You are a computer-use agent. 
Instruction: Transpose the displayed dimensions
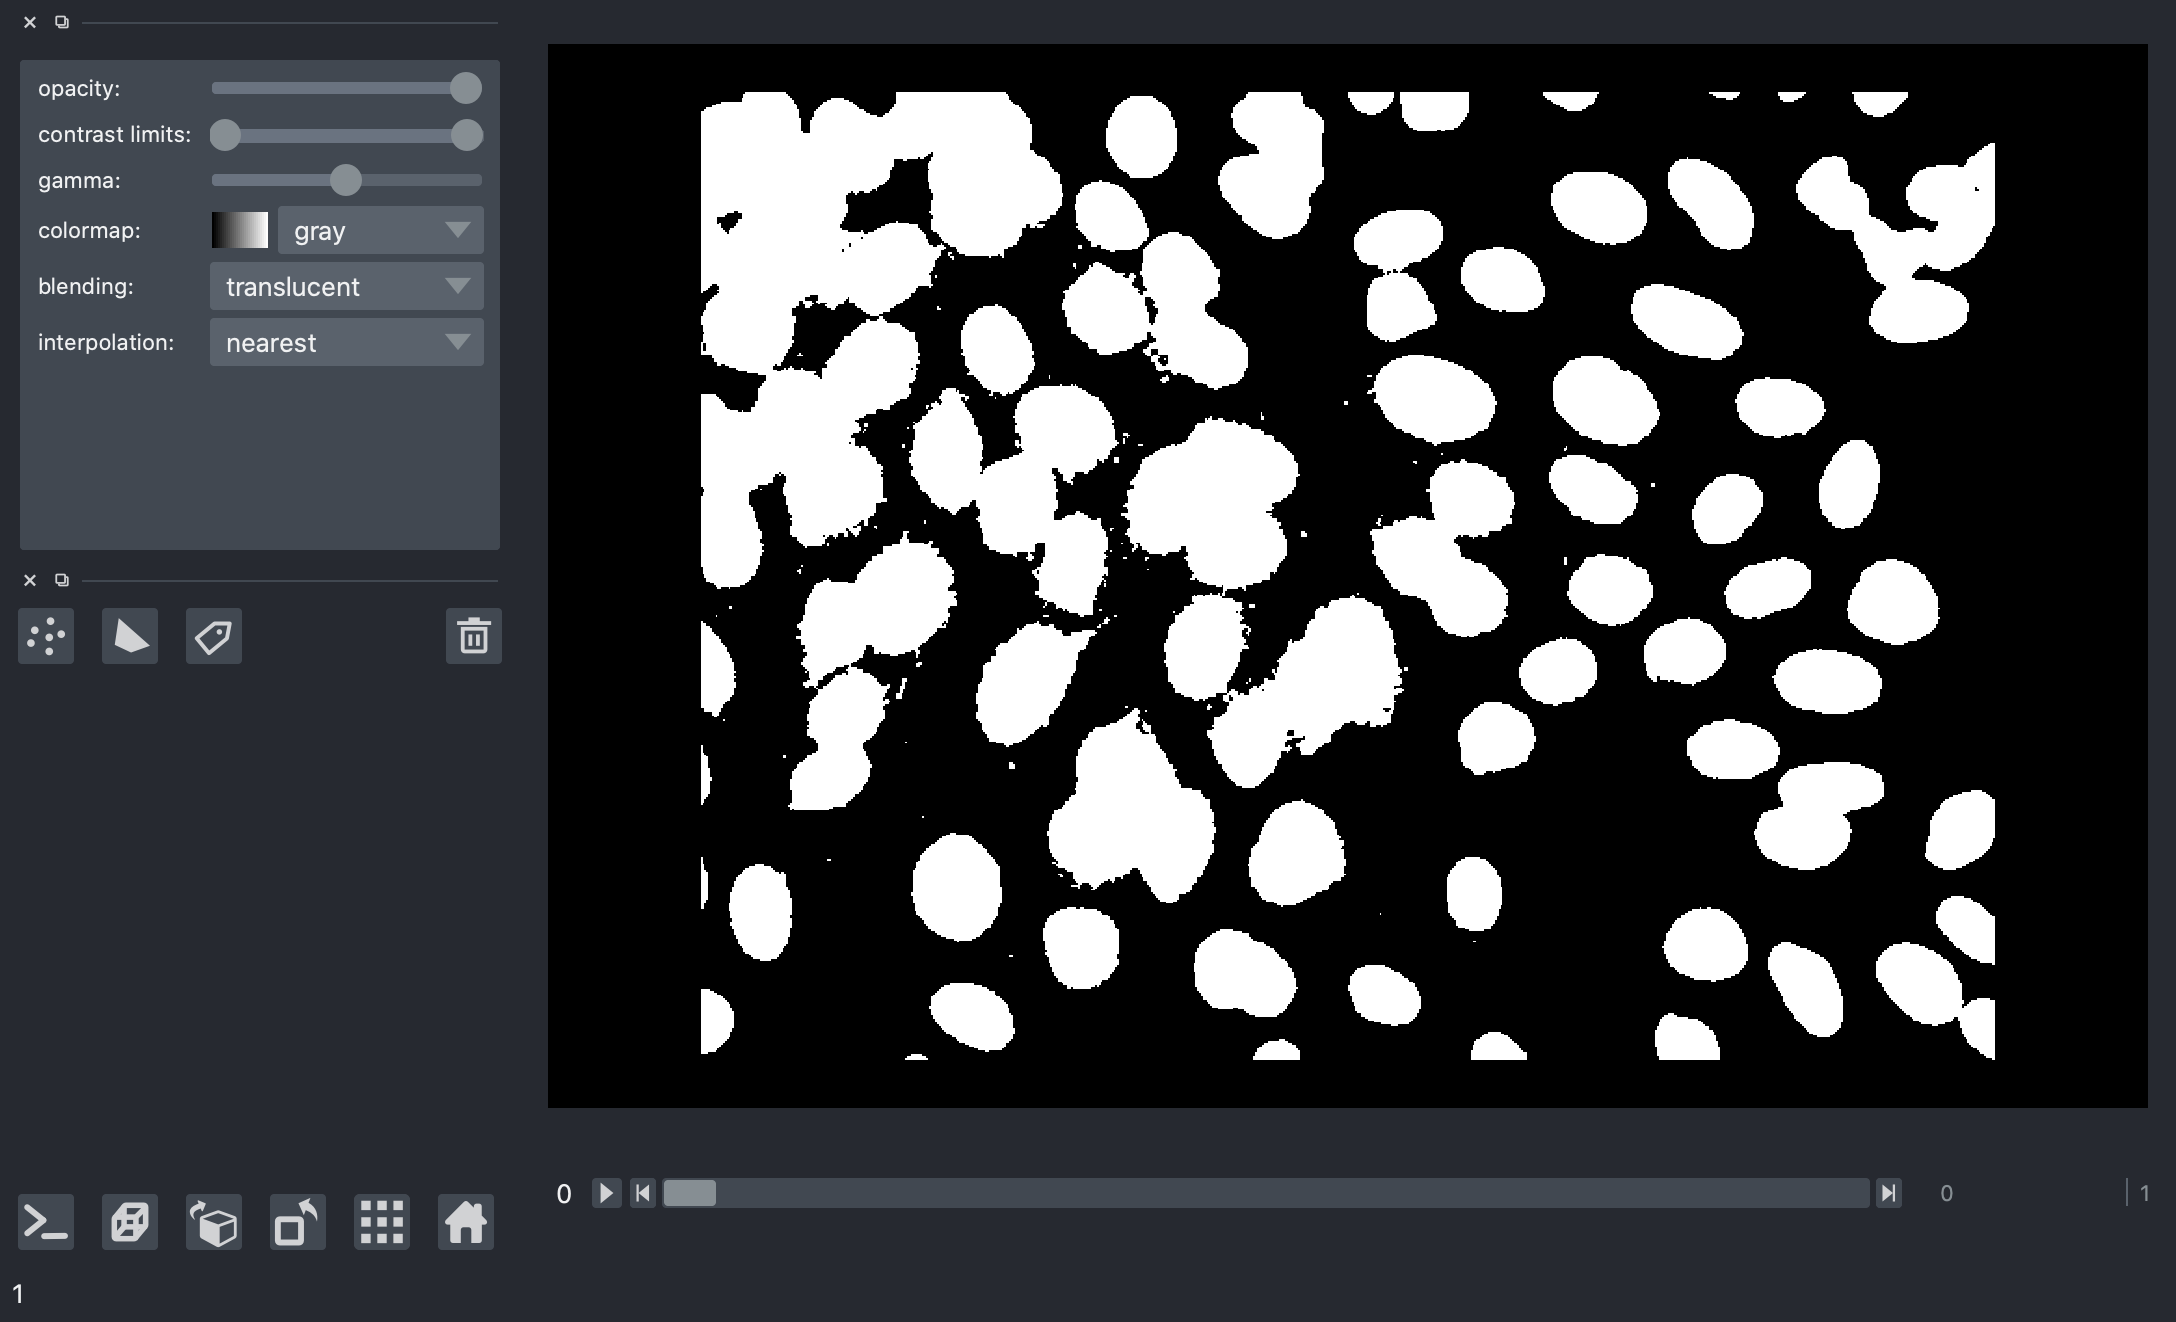pos(296,1222)
